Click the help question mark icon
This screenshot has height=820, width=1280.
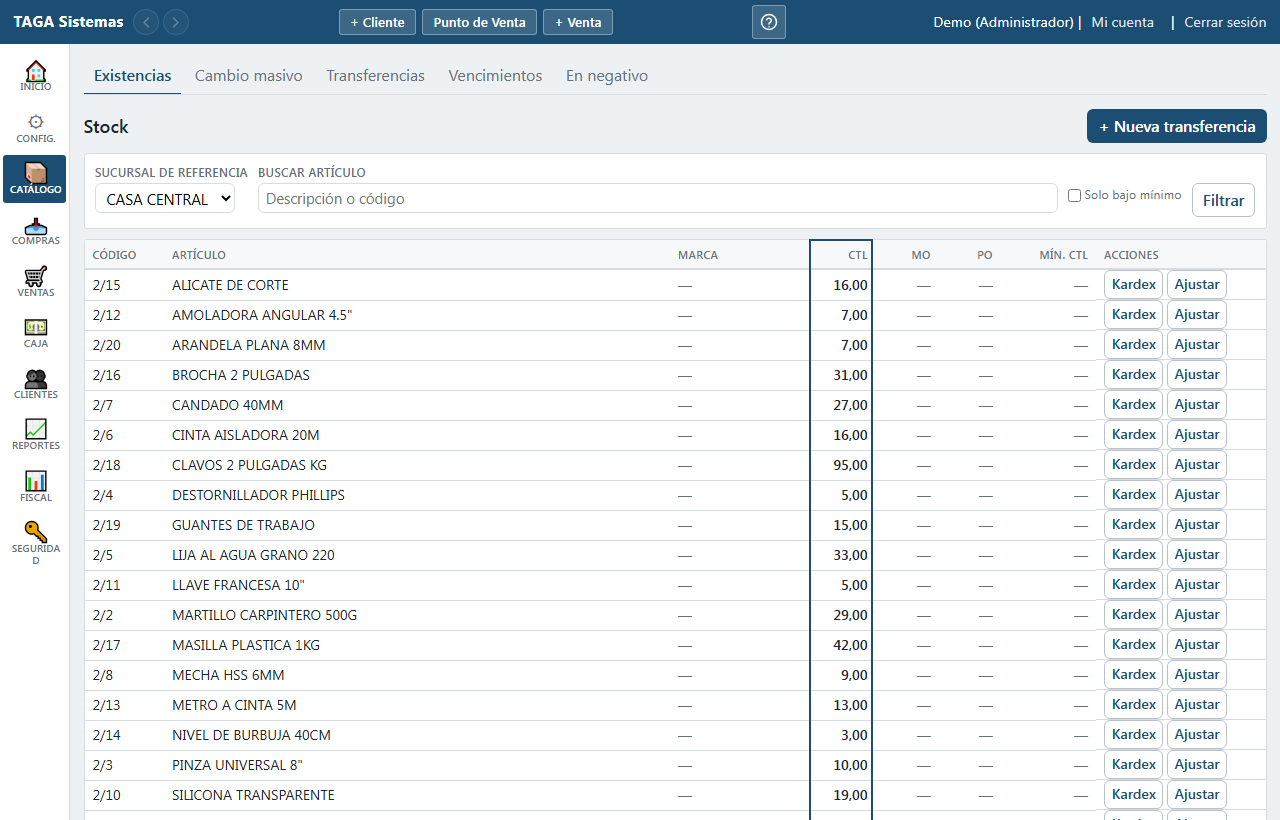point(769,22)
